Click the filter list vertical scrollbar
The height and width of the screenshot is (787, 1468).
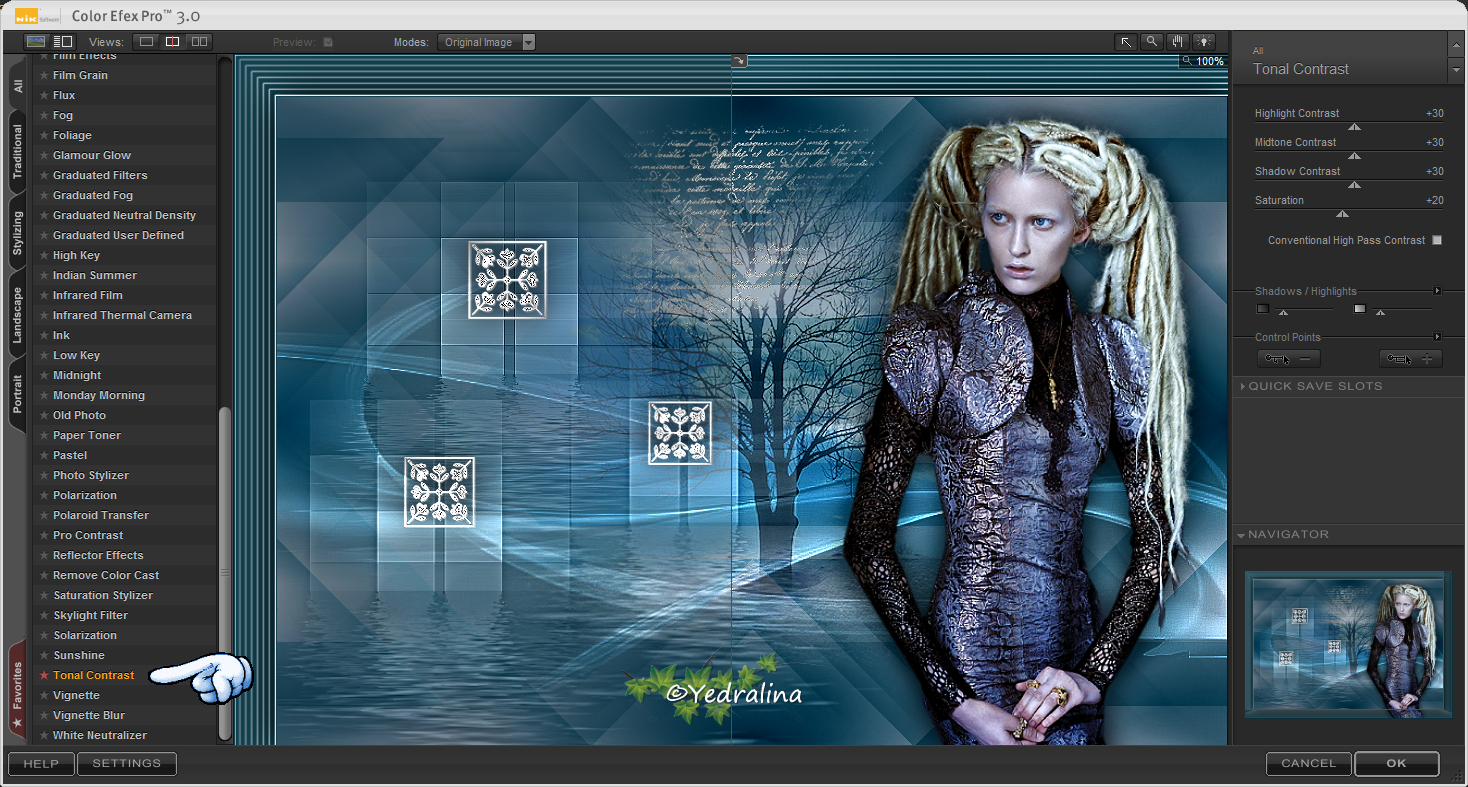click(x=225, y=572)
